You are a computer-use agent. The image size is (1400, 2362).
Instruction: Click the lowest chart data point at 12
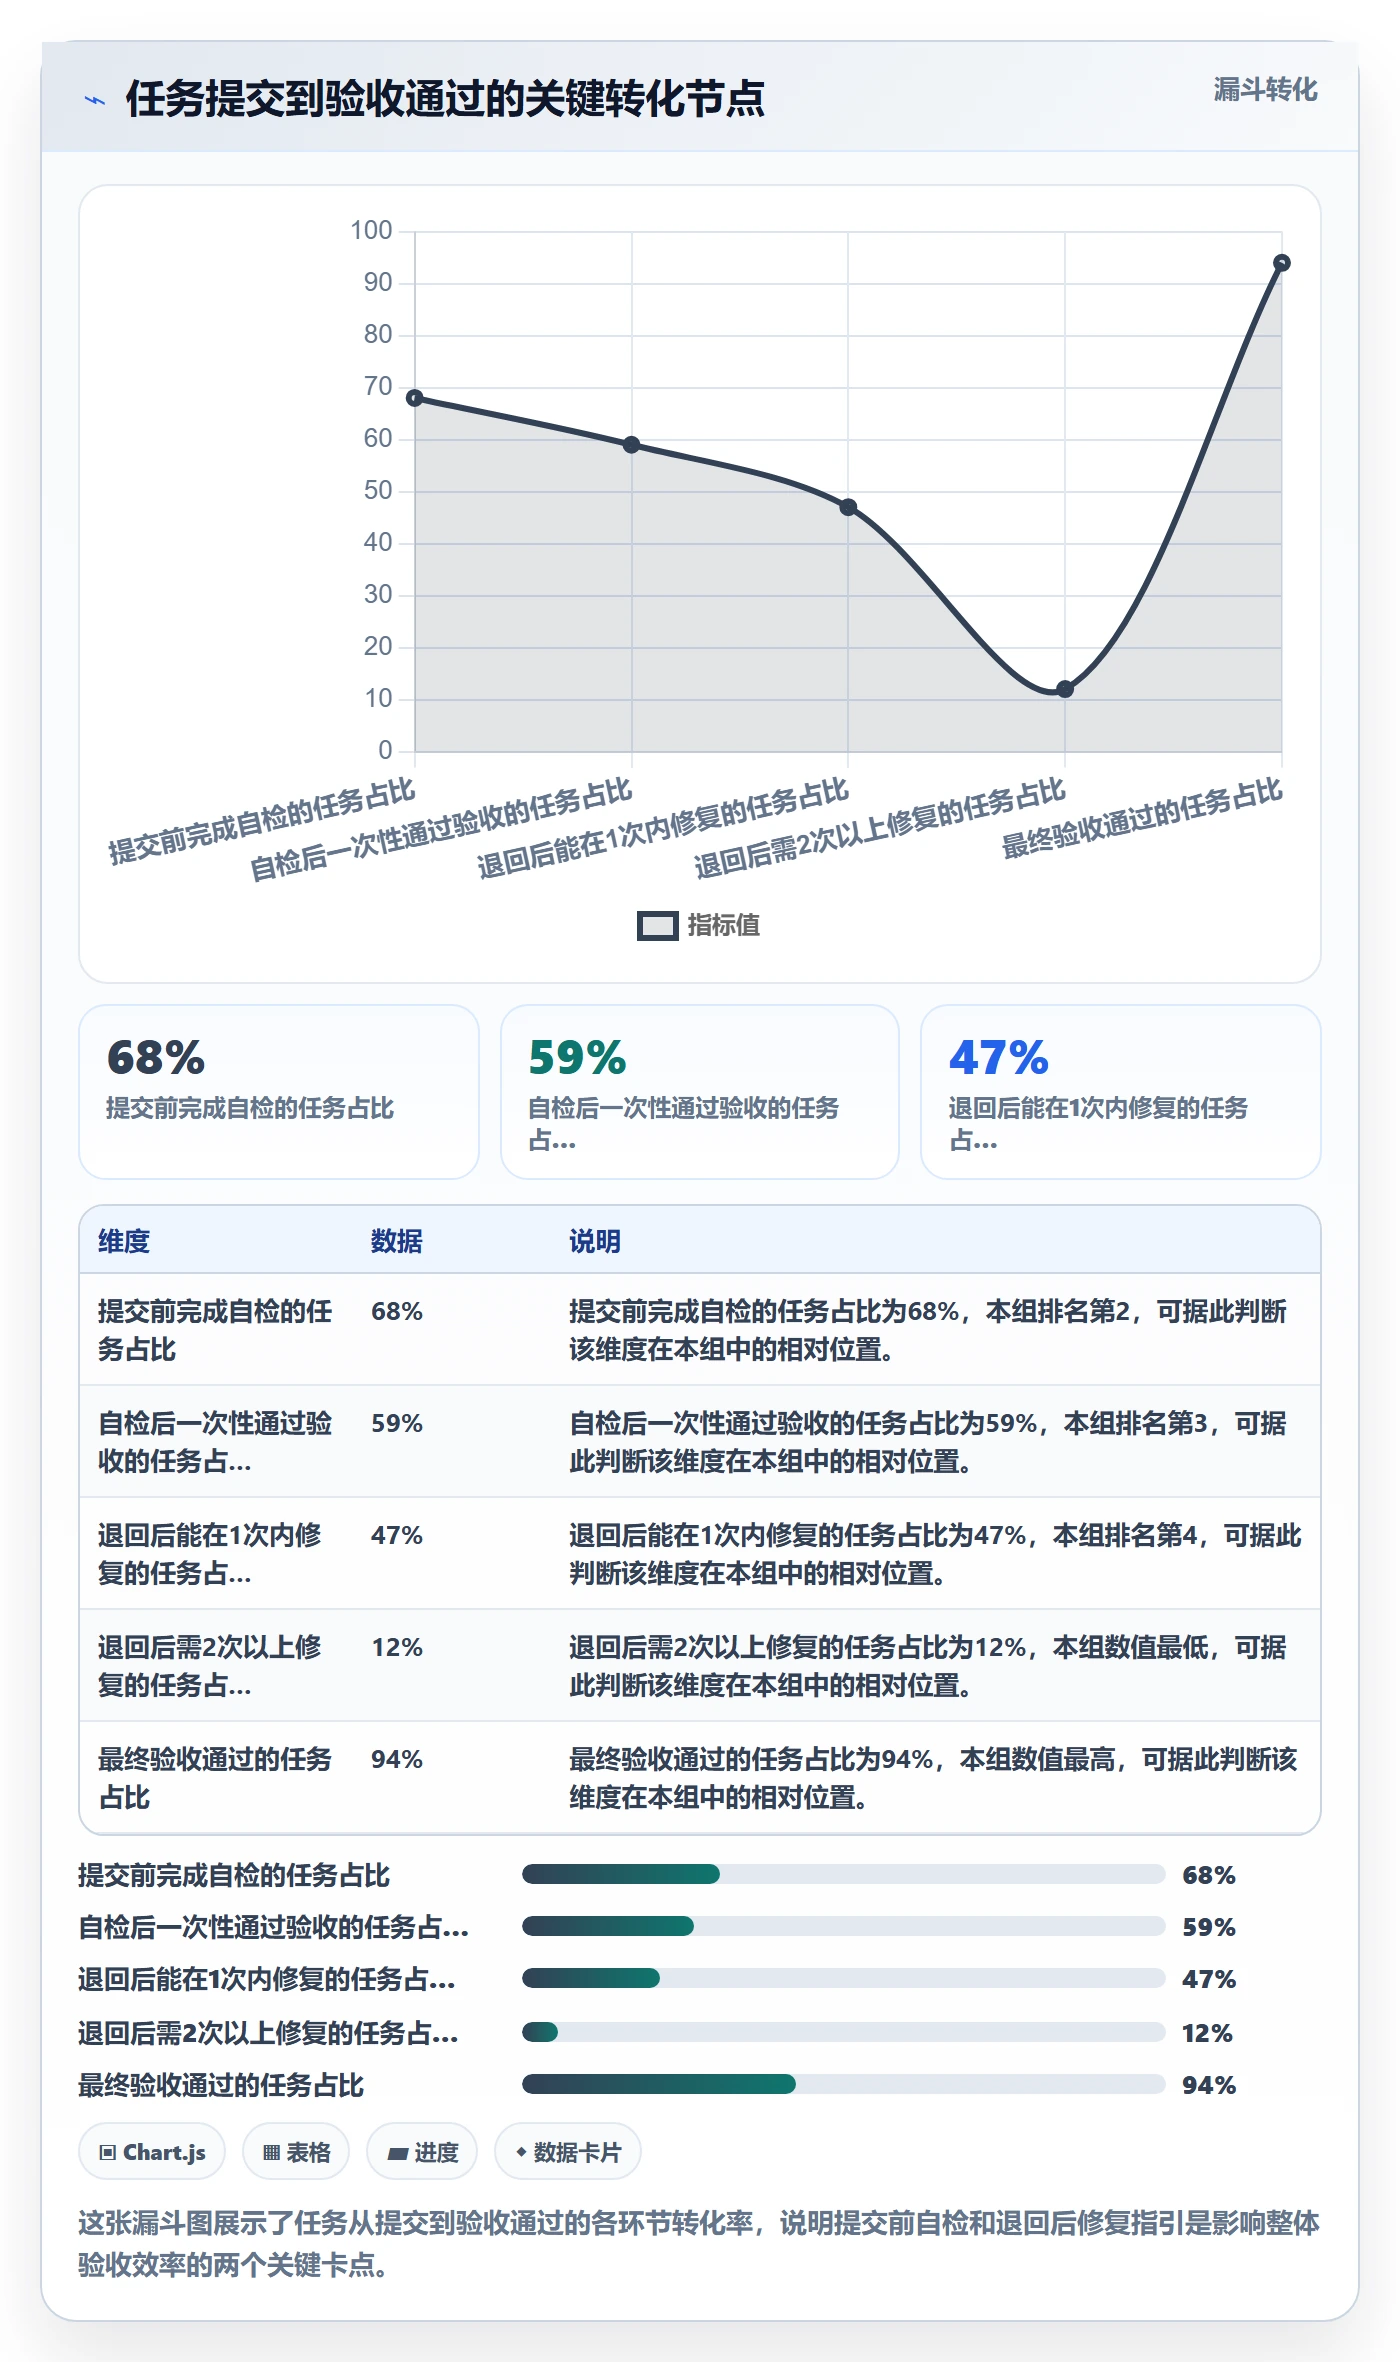1065,689
